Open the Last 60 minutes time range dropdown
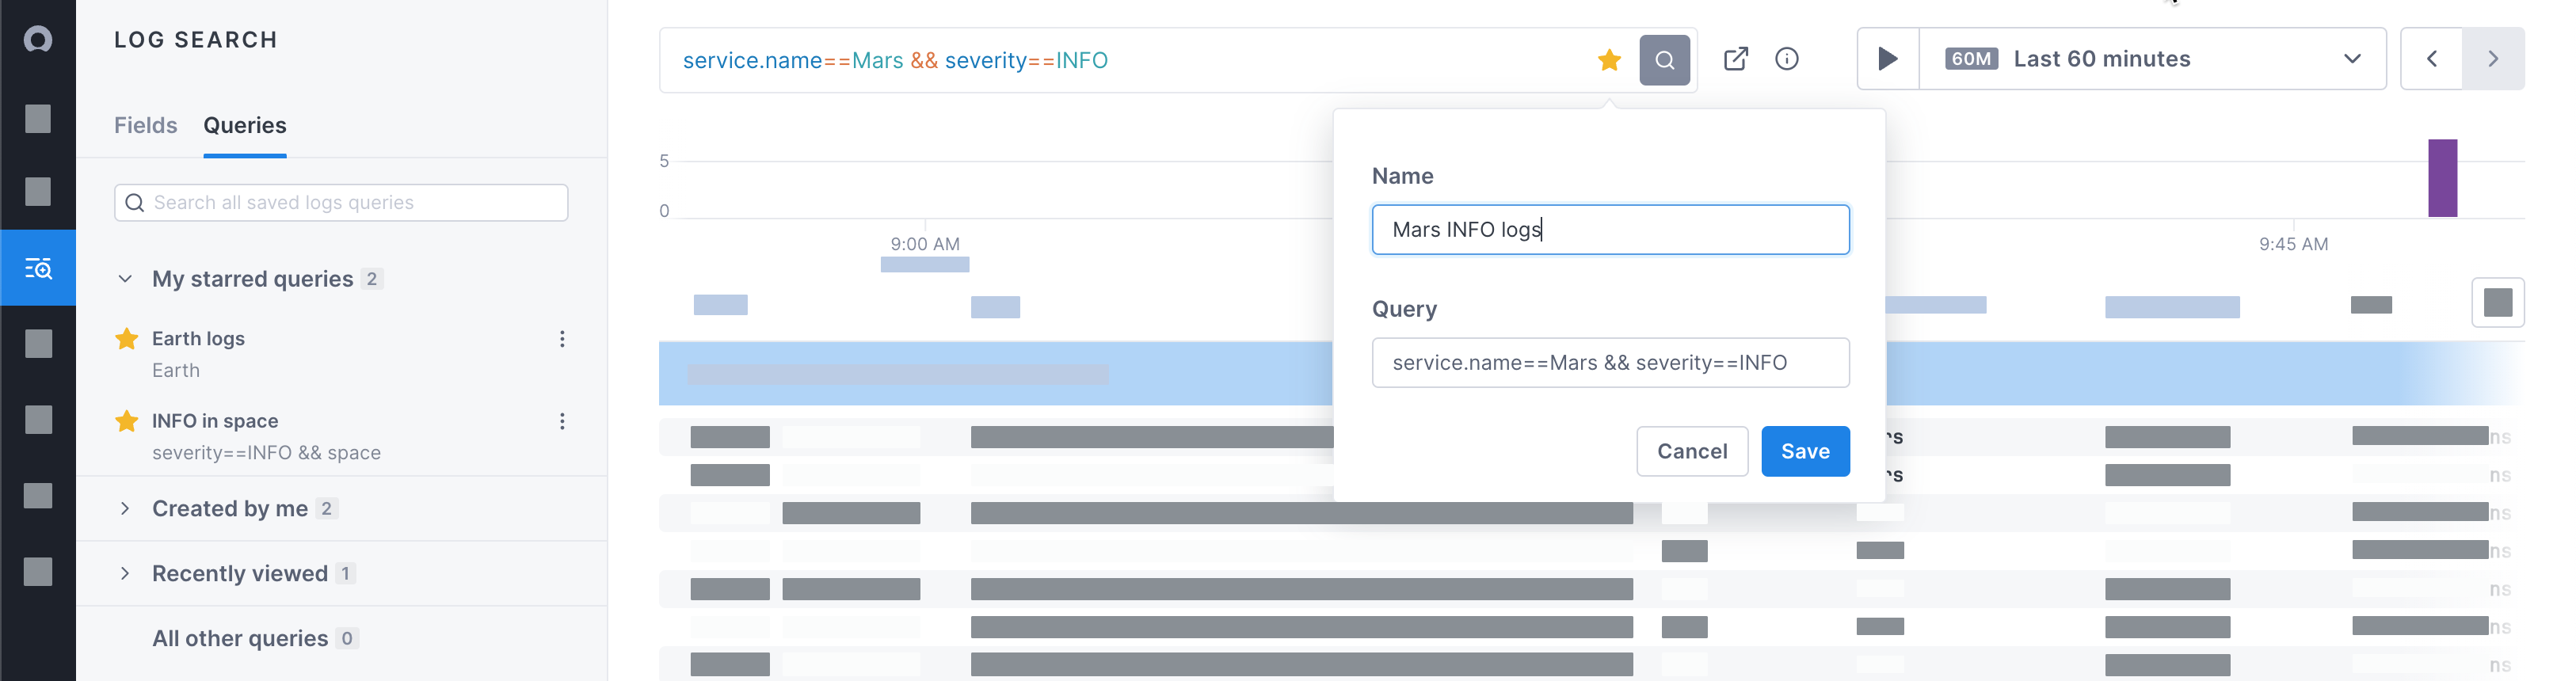This screenshot has width=2576, height=681. pos(2151,59)
